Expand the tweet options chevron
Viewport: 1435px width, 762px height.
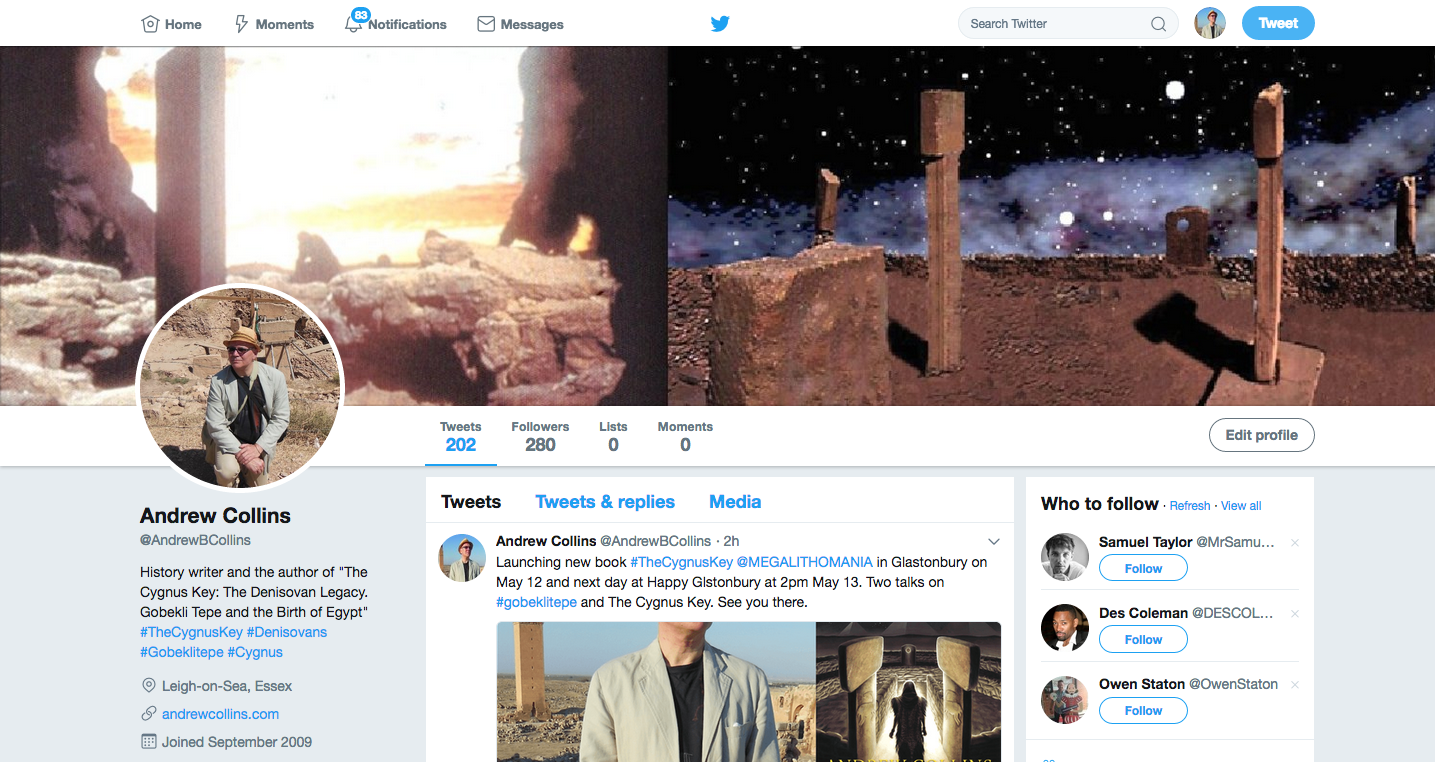coord(994,542)
